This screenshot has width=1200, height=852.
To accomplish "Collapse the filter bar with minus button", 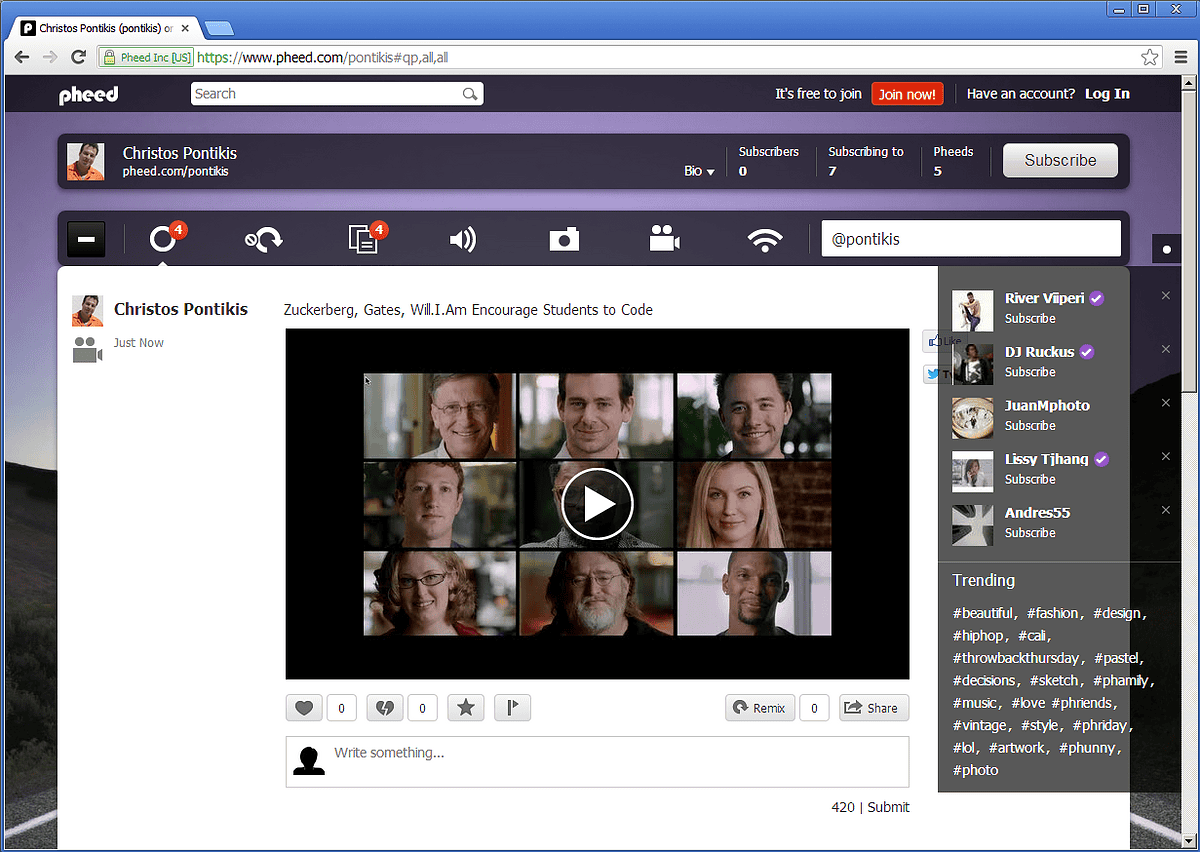I will (86, 240).
